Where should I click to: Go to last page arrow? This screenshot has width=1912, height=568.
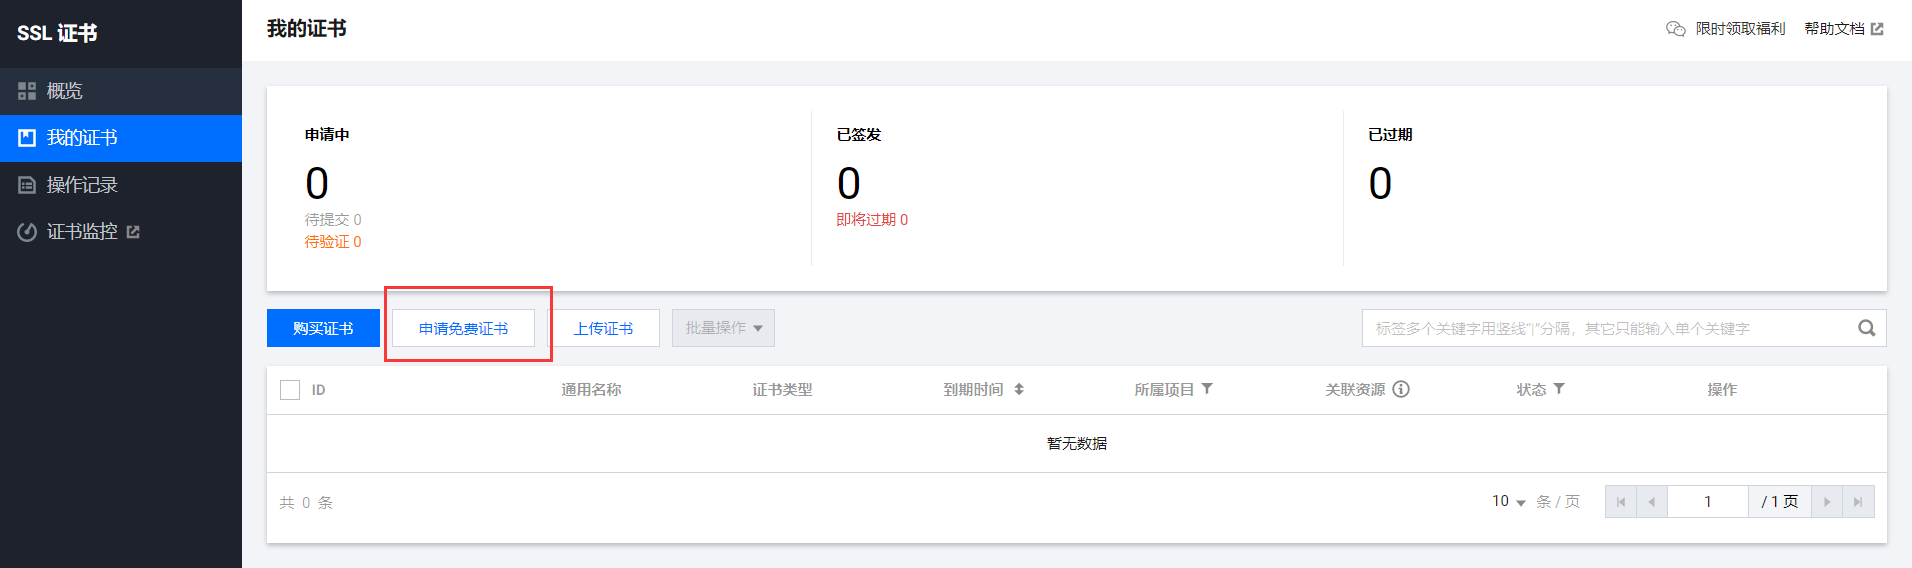[1858, 502]
